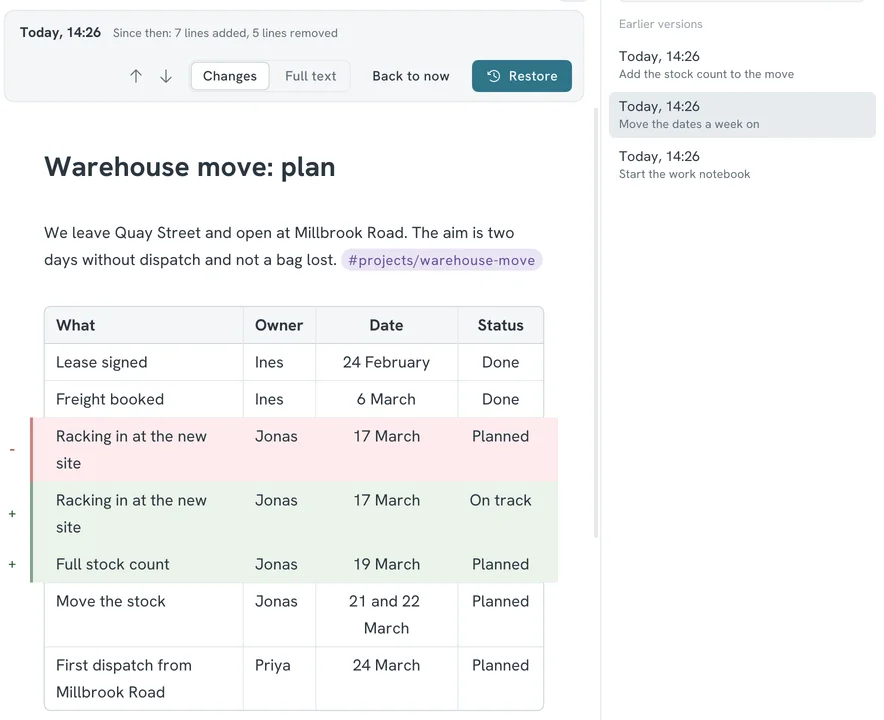This screenshot has width=884, height=720.
Task: Click the 'What' column header
Action: tap(144, 325)
